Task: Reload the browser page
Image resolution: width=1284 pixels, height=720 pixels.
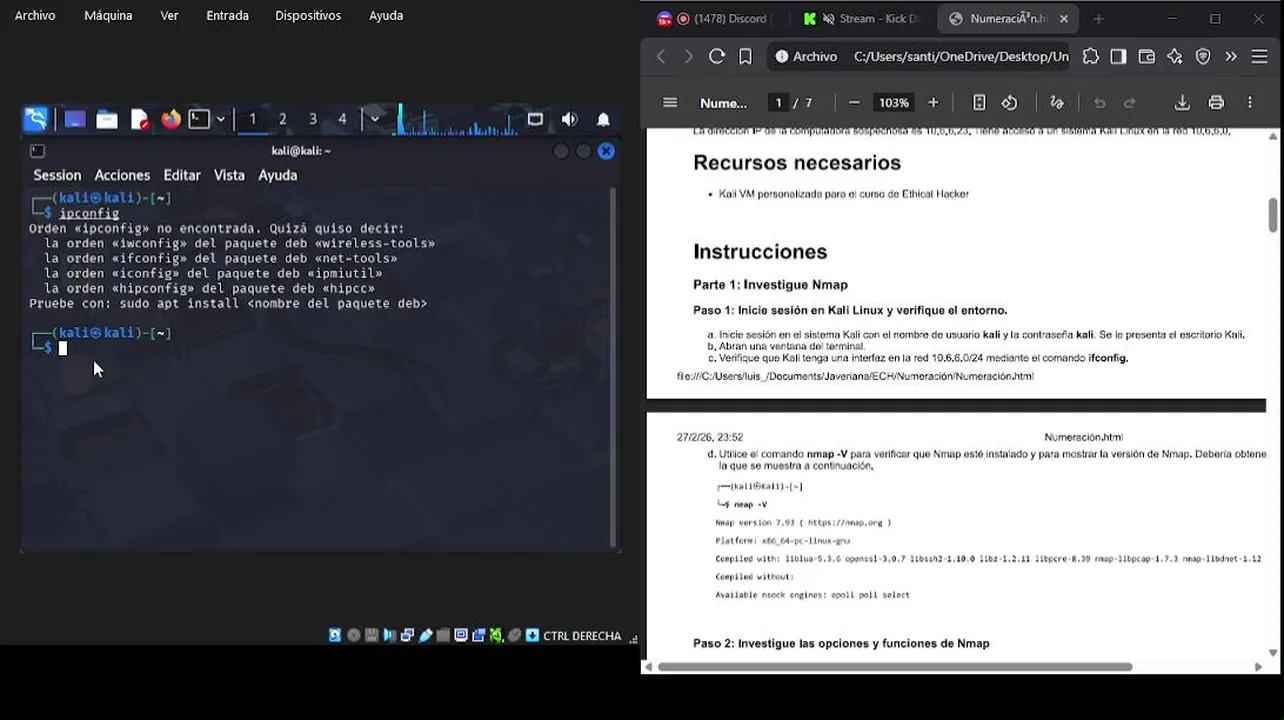Action: 716,56
